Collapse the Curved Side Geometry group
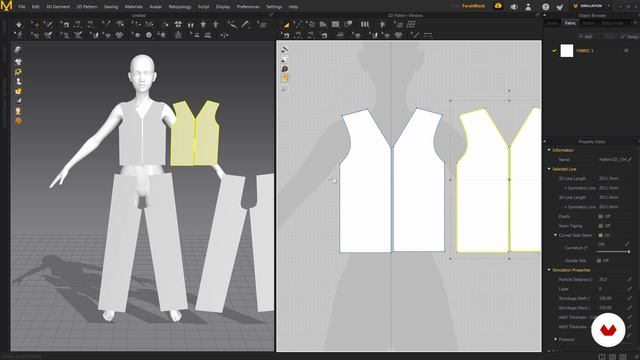Image resolution: width=640 pixels, height=360 pixels. tap(555, 235)
